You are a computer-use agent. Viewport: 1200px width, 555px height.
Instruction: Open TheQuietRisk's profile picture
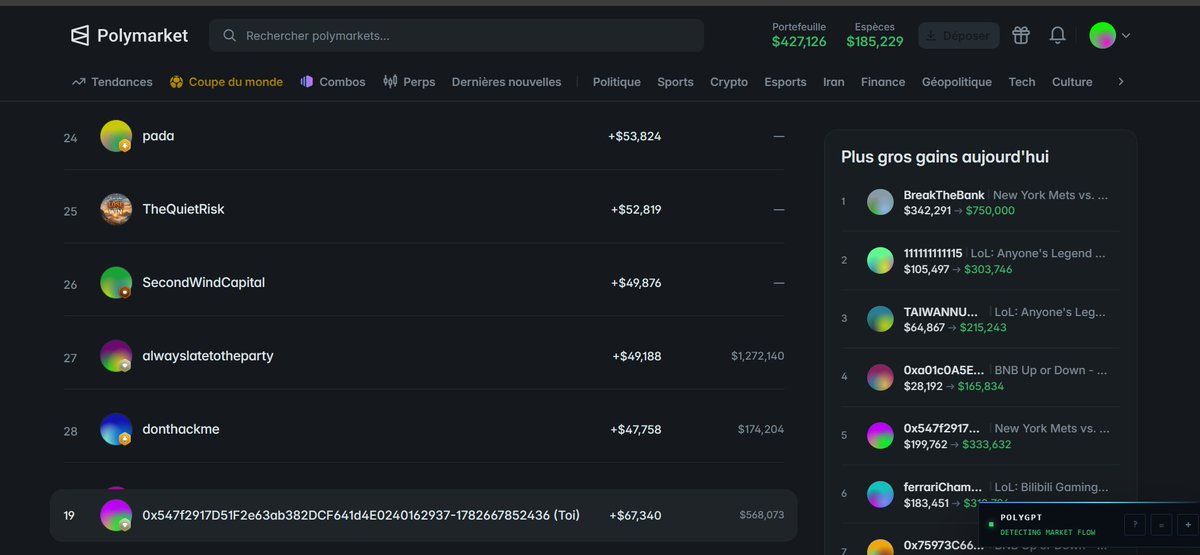(116, 209)
